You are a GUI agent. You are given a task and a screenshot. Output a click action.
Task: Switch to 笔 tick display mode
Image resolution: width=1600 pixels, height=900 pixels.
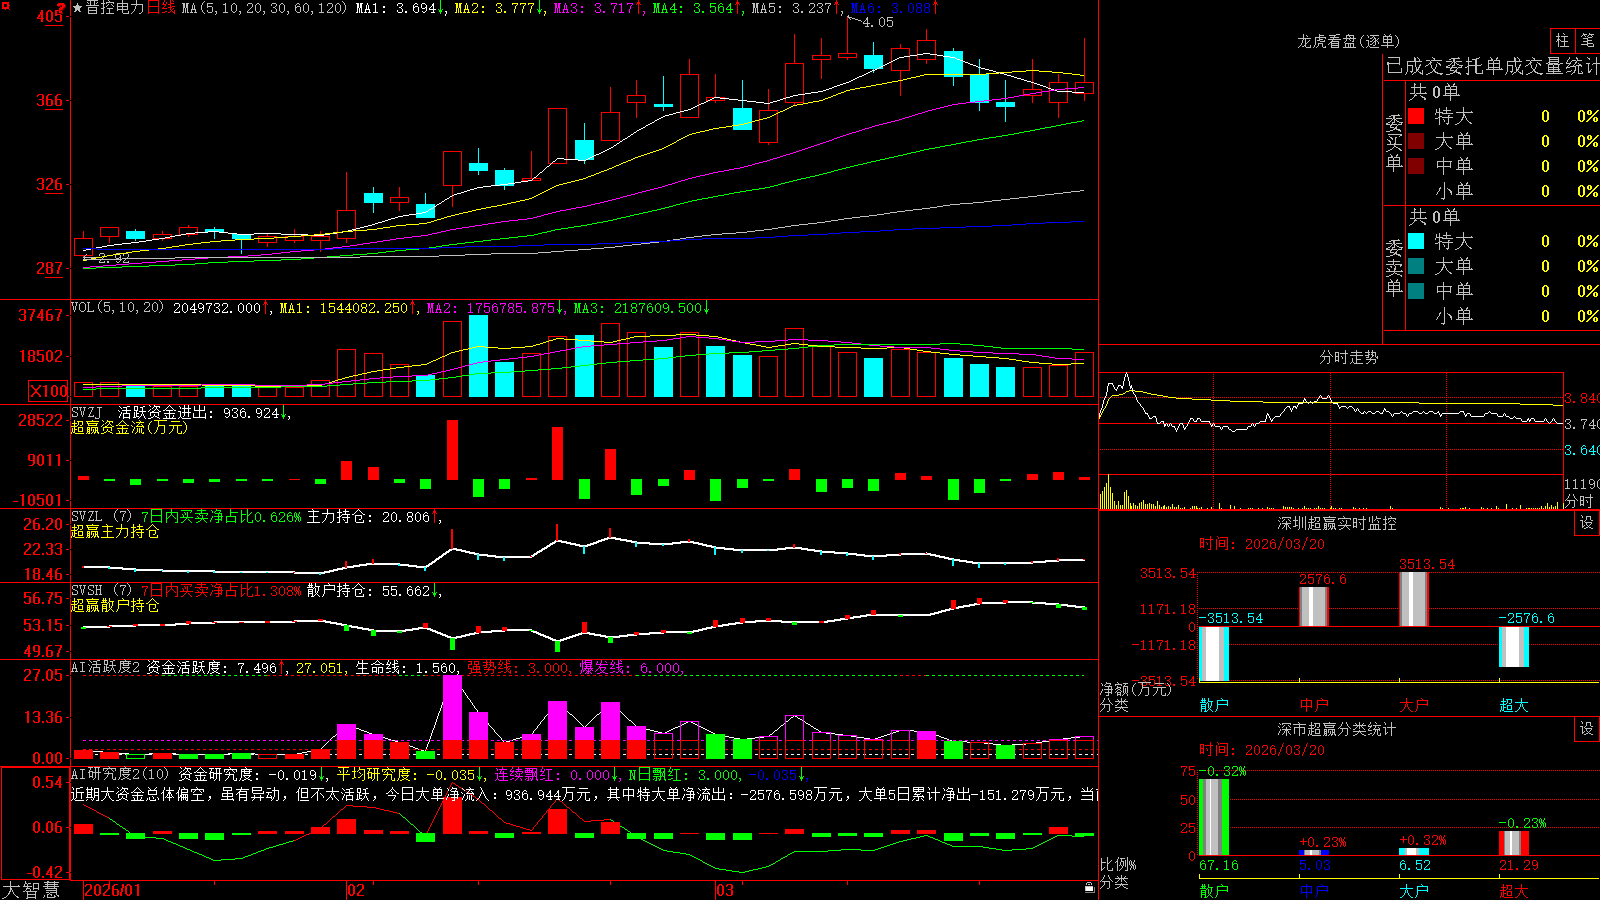1587,40
